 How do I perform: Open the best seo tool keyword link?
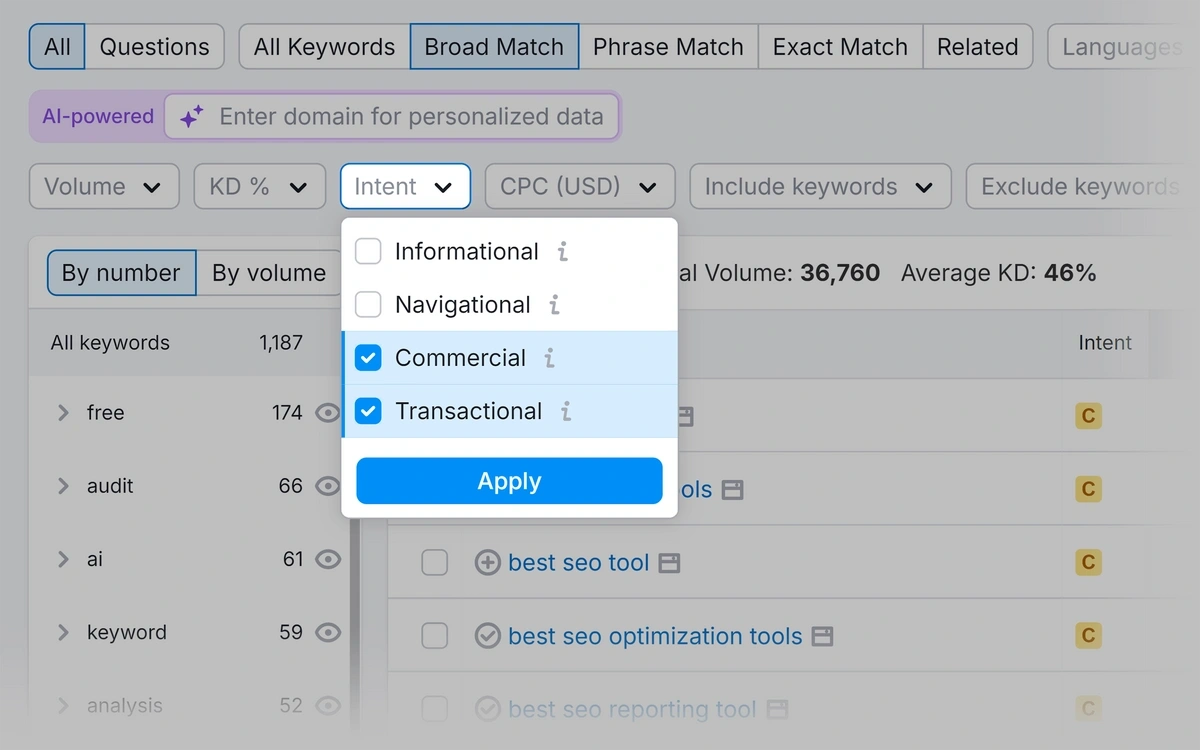(579, 563)
